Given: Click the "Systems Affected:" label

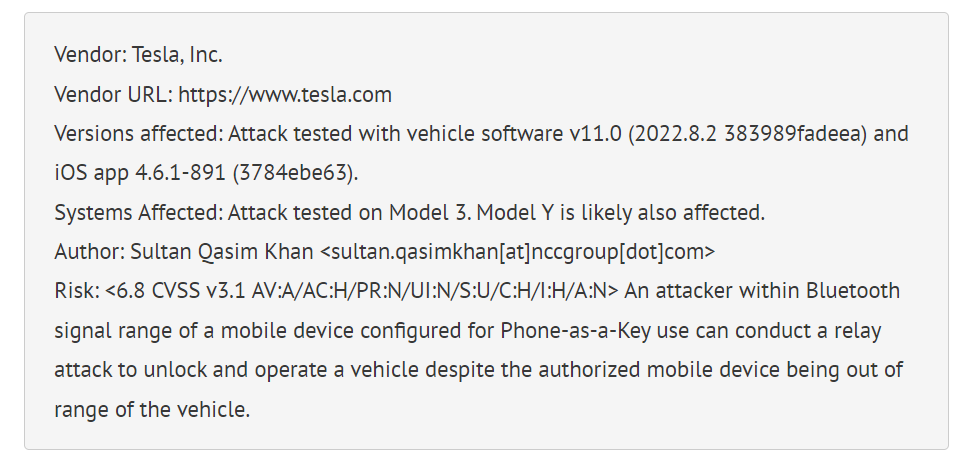Looking at the screenshot, I should (x=138, y=213).
